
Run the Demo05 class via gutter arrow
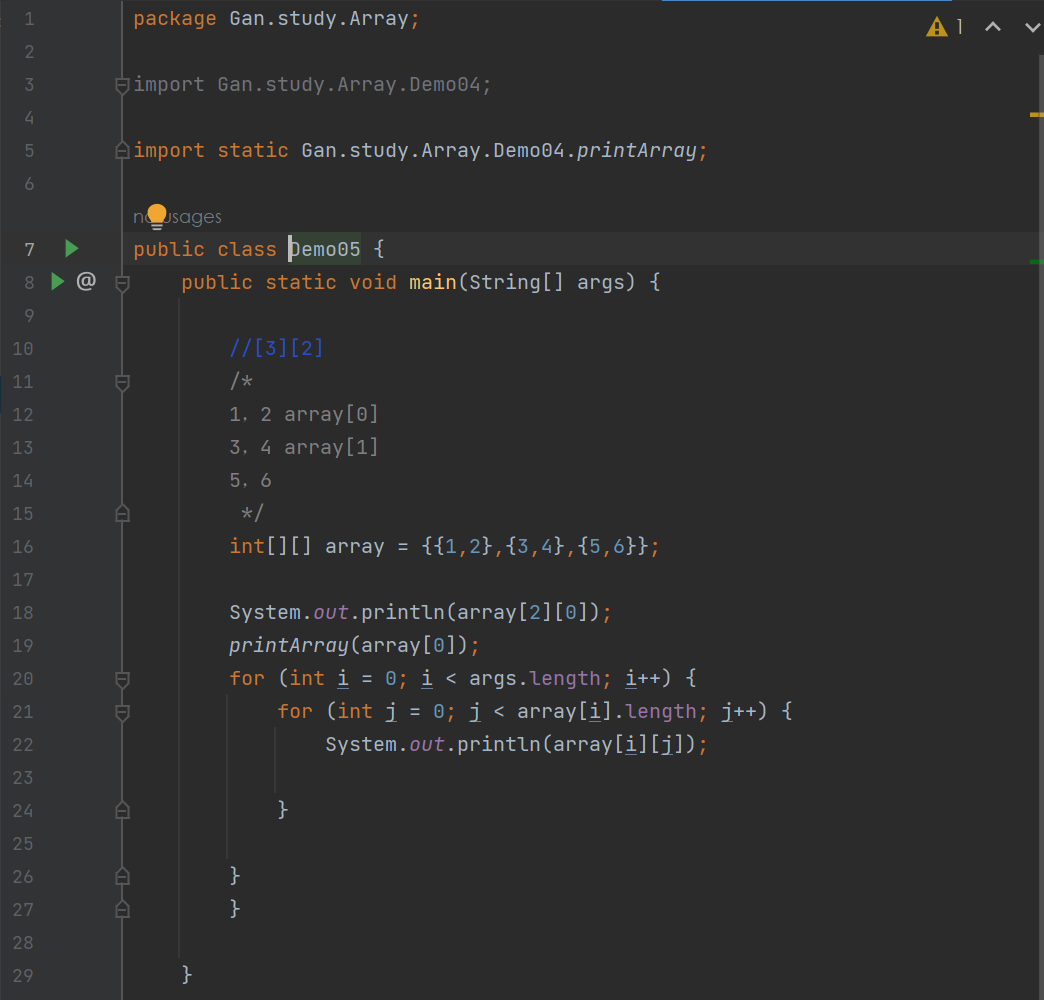71,249
